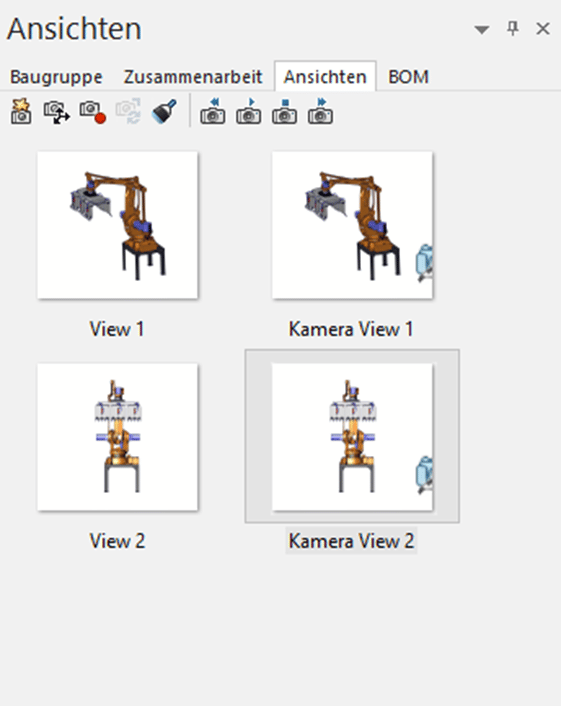This screenshot has height=706, width=561.
Task: Close the Ansichten panel
Action: click(543, 29)
